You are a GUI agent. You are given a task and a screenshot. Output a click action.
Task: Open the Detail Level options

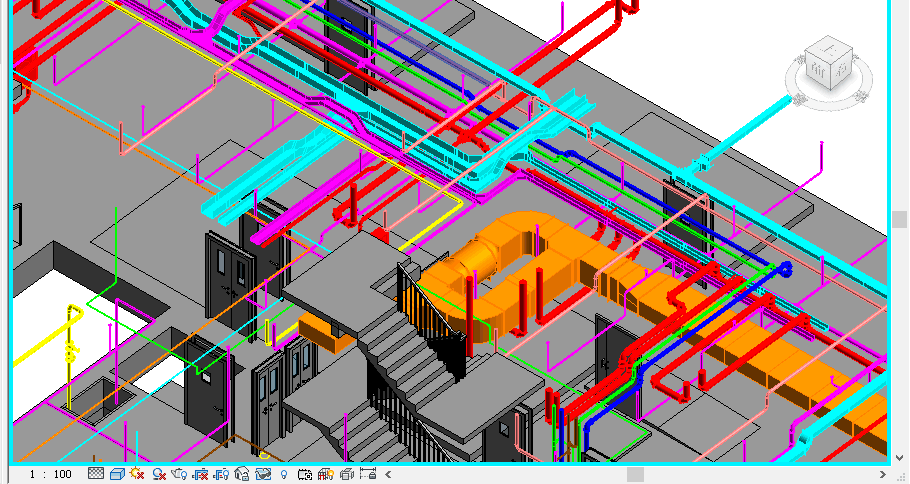[96, 474]
